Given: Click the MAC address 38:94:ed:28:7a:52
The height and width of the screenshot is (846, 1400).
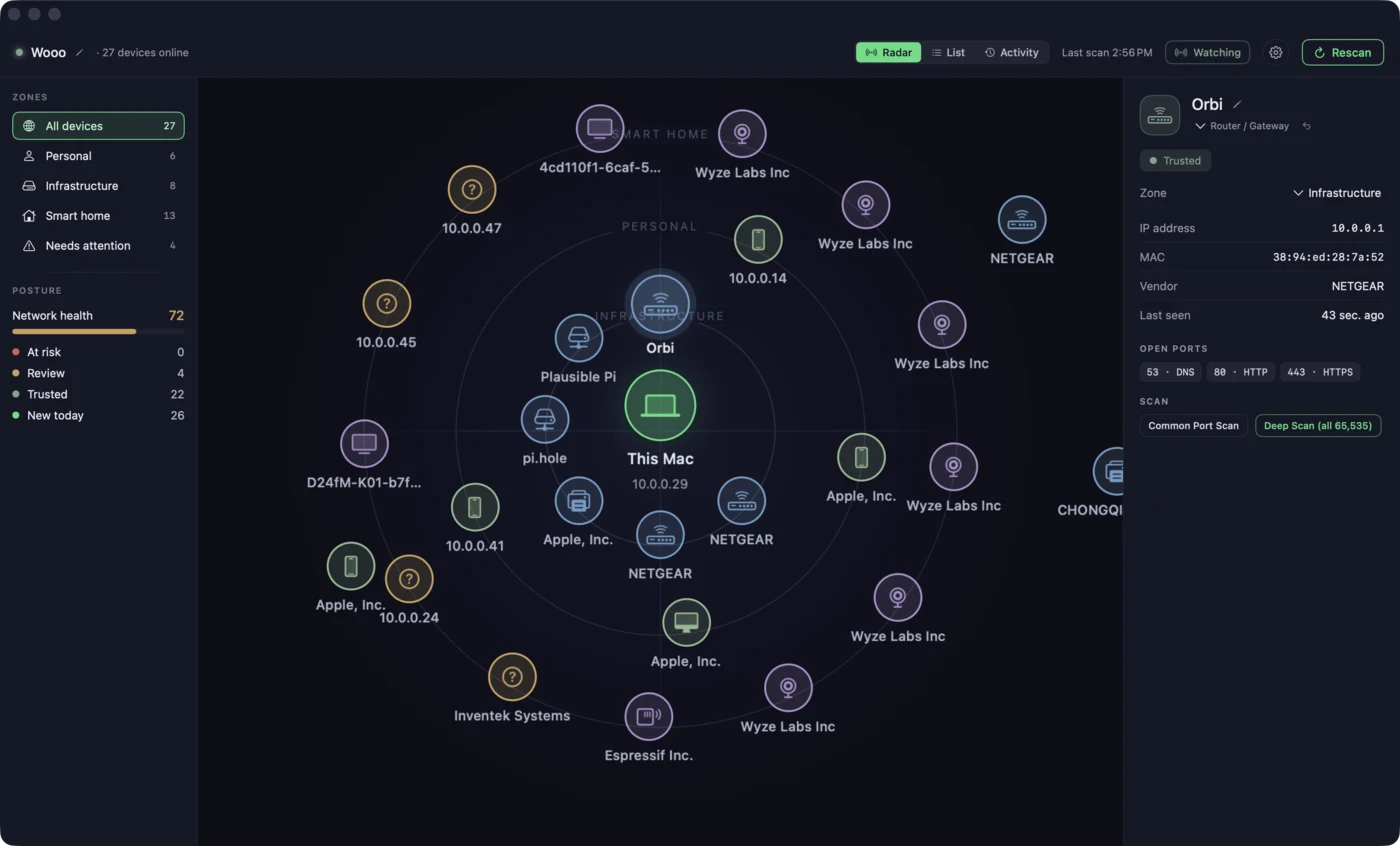Looking at the screenshot, I should pos(1328,257).
